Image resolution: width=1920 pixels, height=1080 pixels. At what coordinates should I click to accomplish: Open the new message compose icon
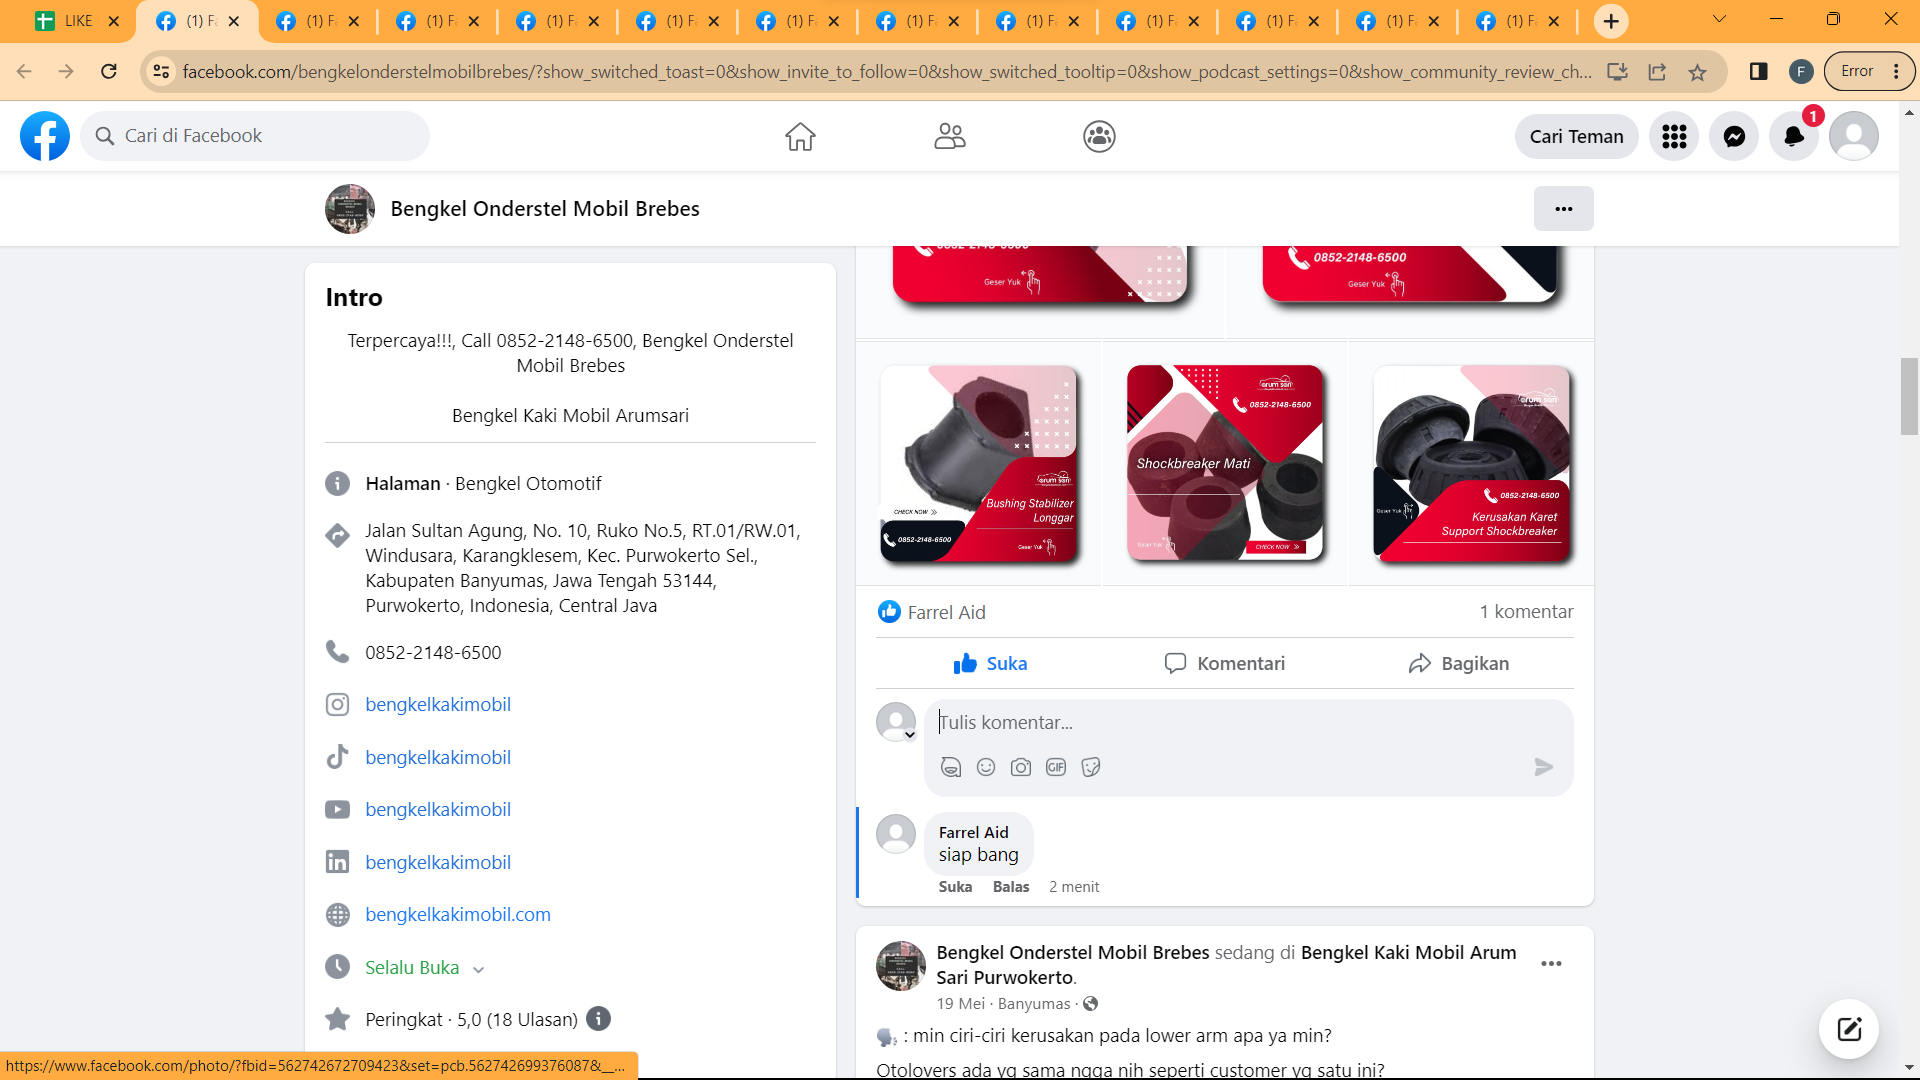pos(1849,1029)
